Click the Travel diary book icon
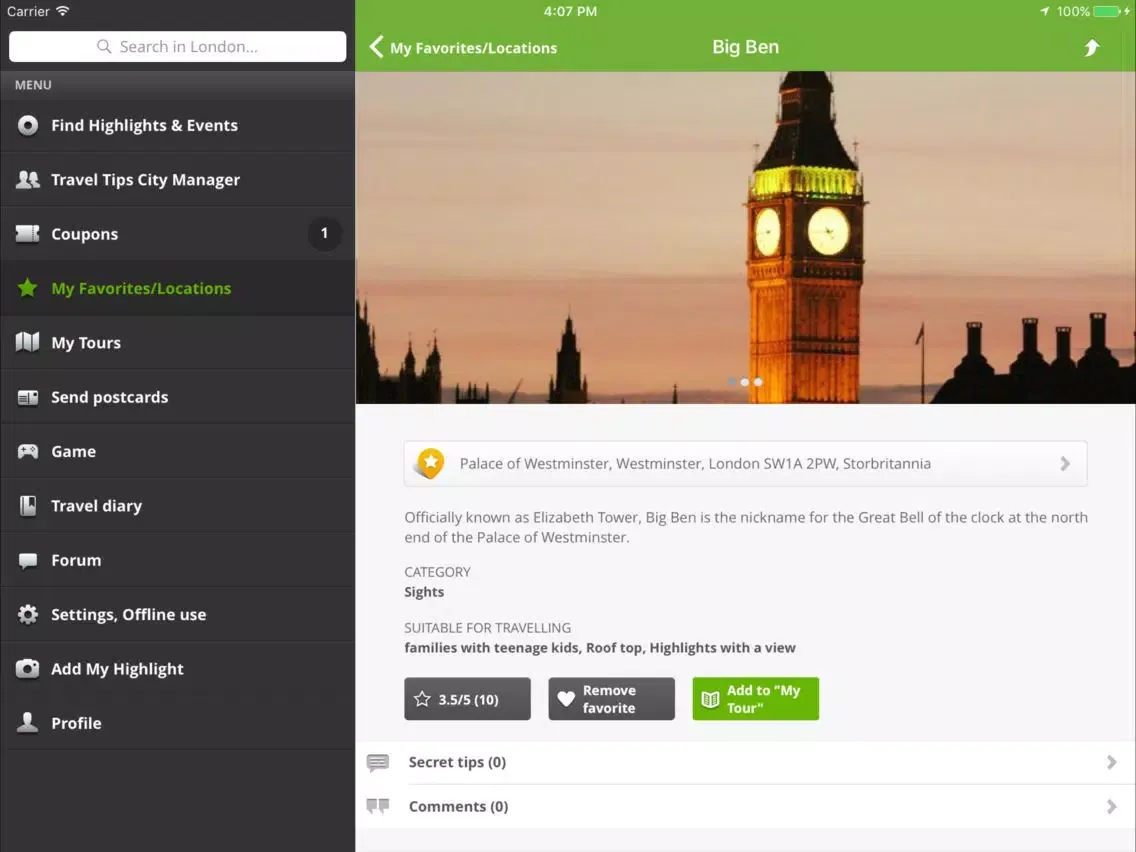The image size is (1136, 852). (x=28, y=506)
